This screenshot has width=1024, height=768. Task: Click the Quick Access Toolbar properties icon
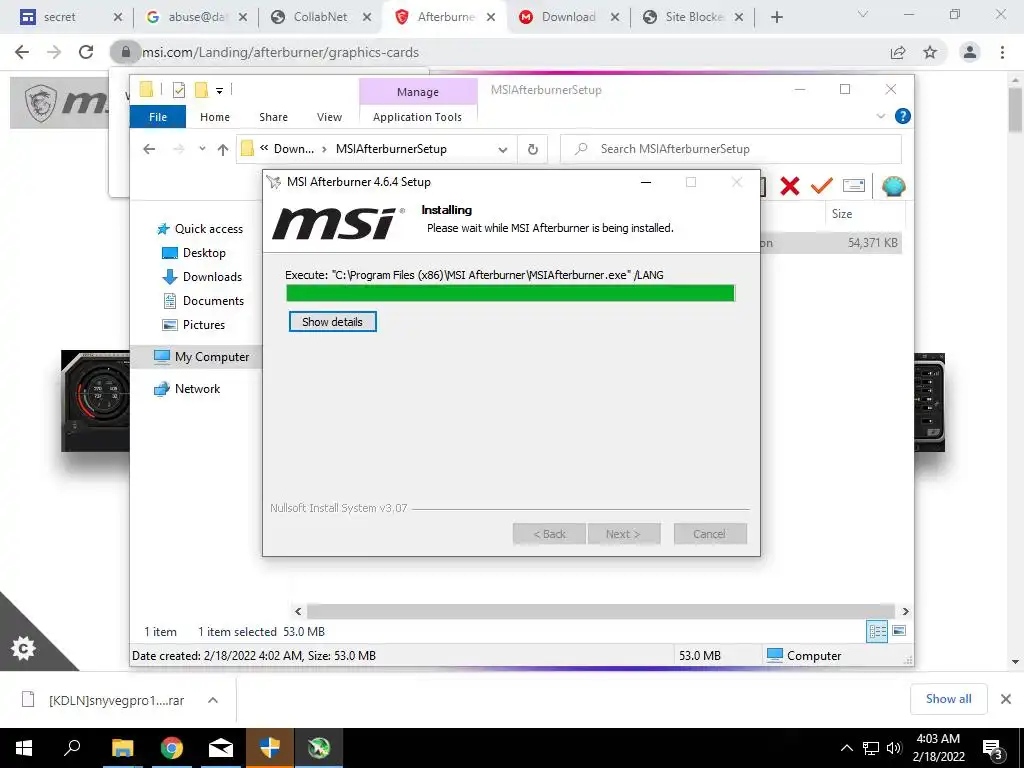point(179,91)
